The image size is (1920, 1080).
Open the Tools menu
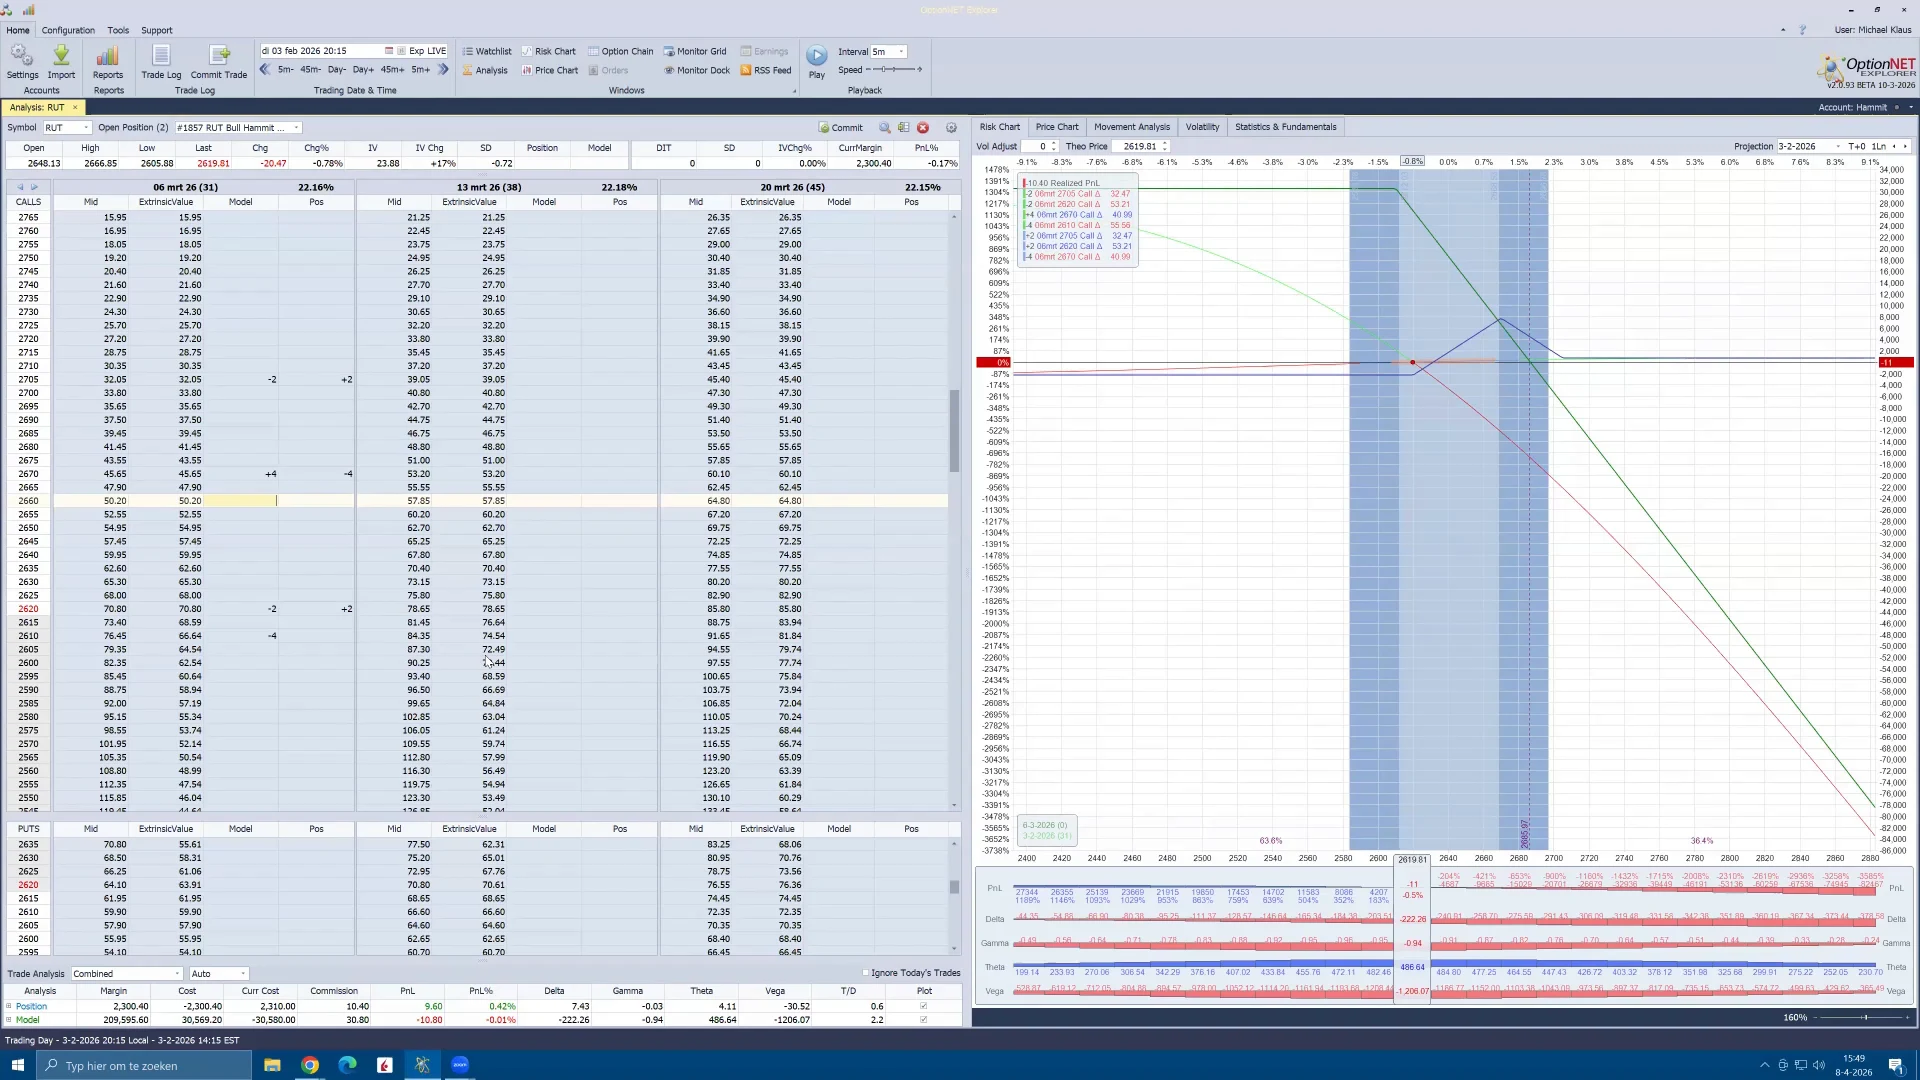pos(118,30)
